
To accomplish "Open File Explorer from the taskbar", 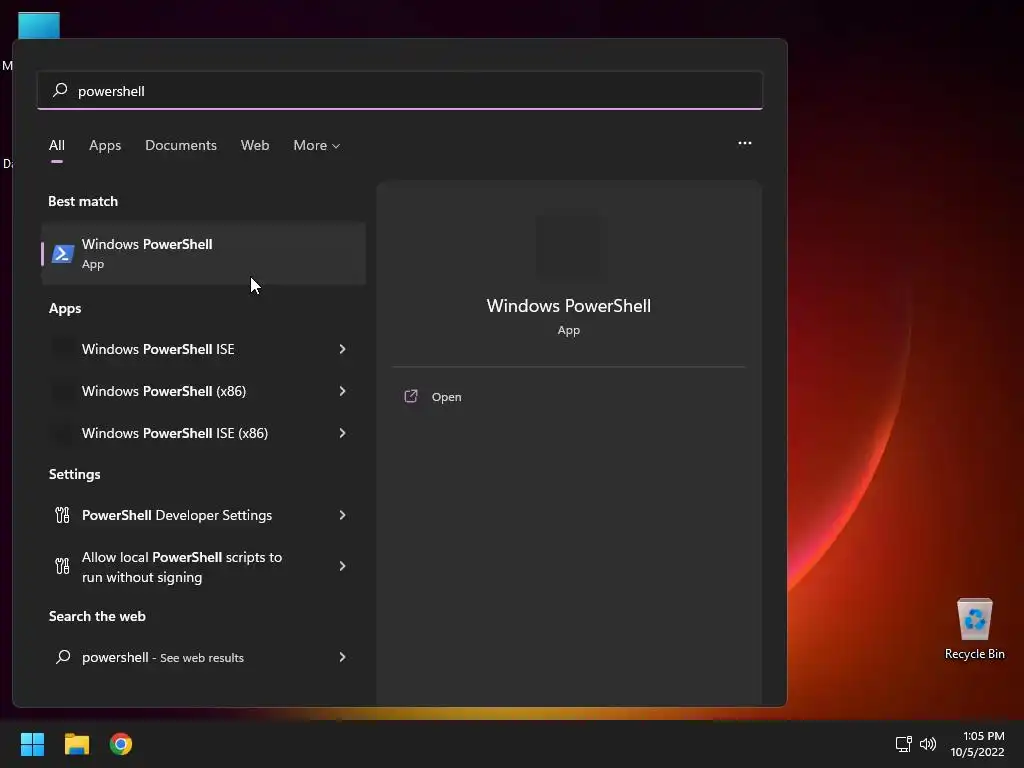I will (x=76, y=744).
